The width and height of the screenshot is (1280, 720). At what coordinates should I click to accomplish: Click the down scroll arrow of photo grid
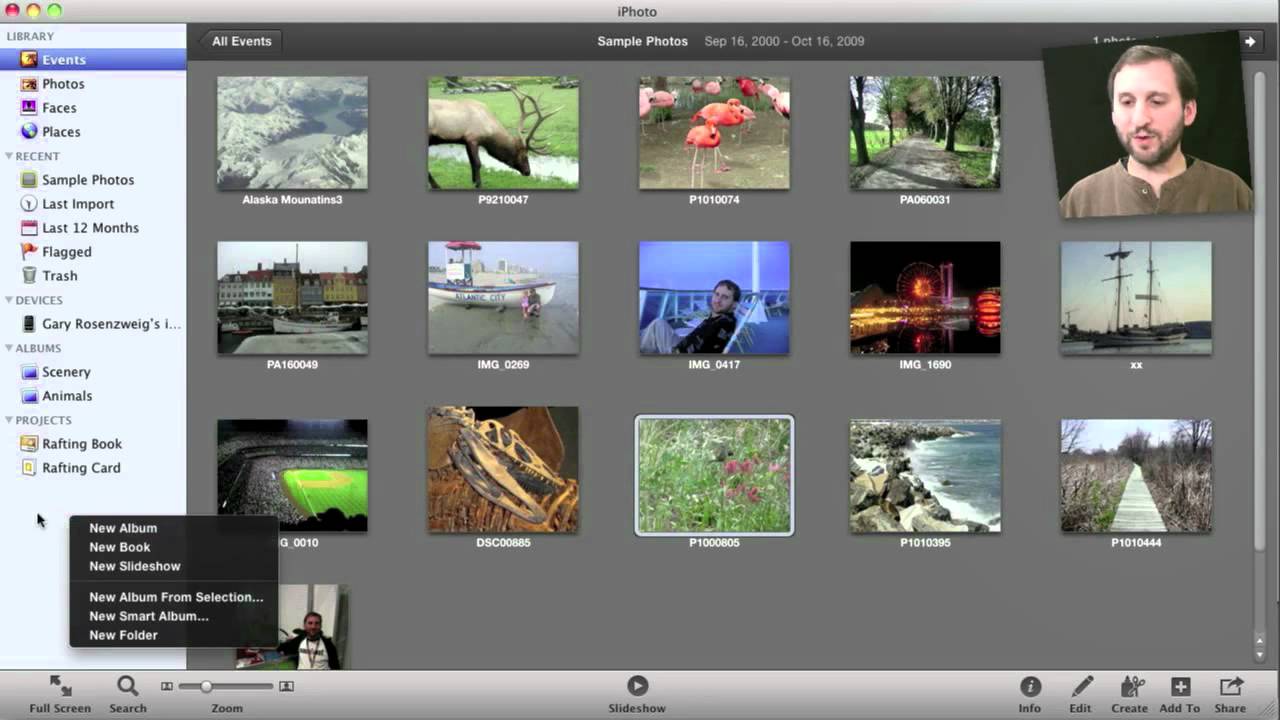pos(1259,654)
